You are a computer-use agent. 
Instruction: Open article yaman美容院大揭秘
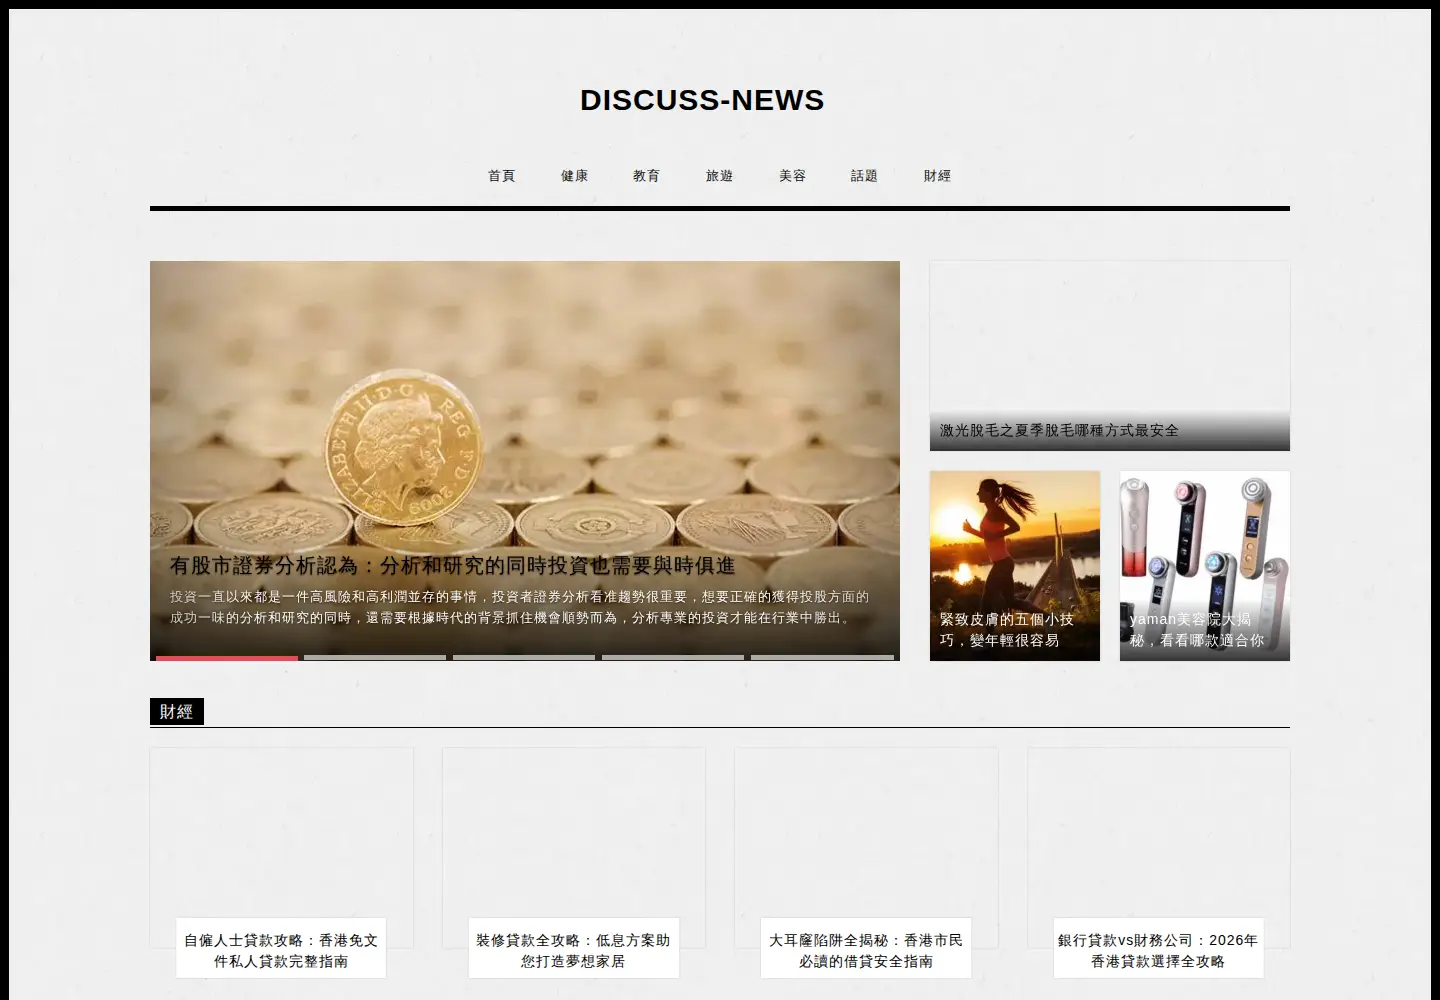pyautogui.click(x=1197, y=630)
